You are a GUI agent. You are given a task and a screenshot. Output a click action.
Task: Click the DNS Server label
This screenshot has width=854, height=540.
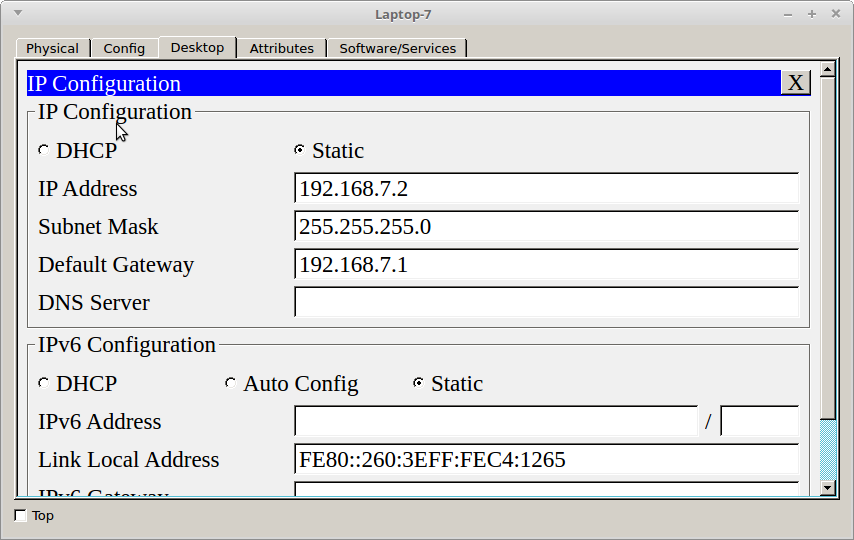tap(94, 303)
